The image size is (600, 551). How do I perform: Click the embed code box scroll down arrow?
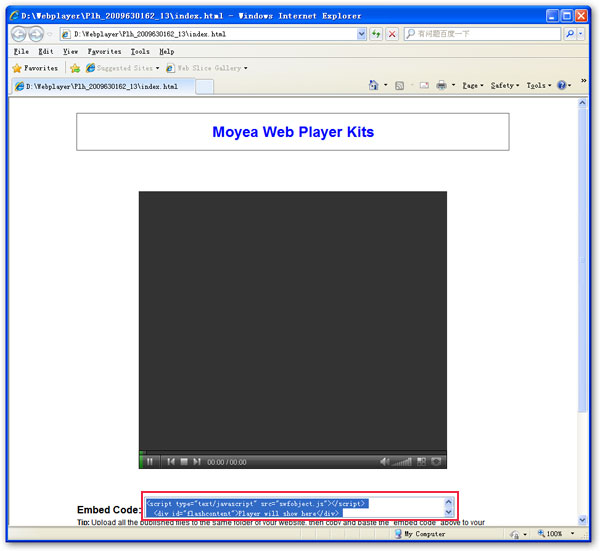click(448, 512)
